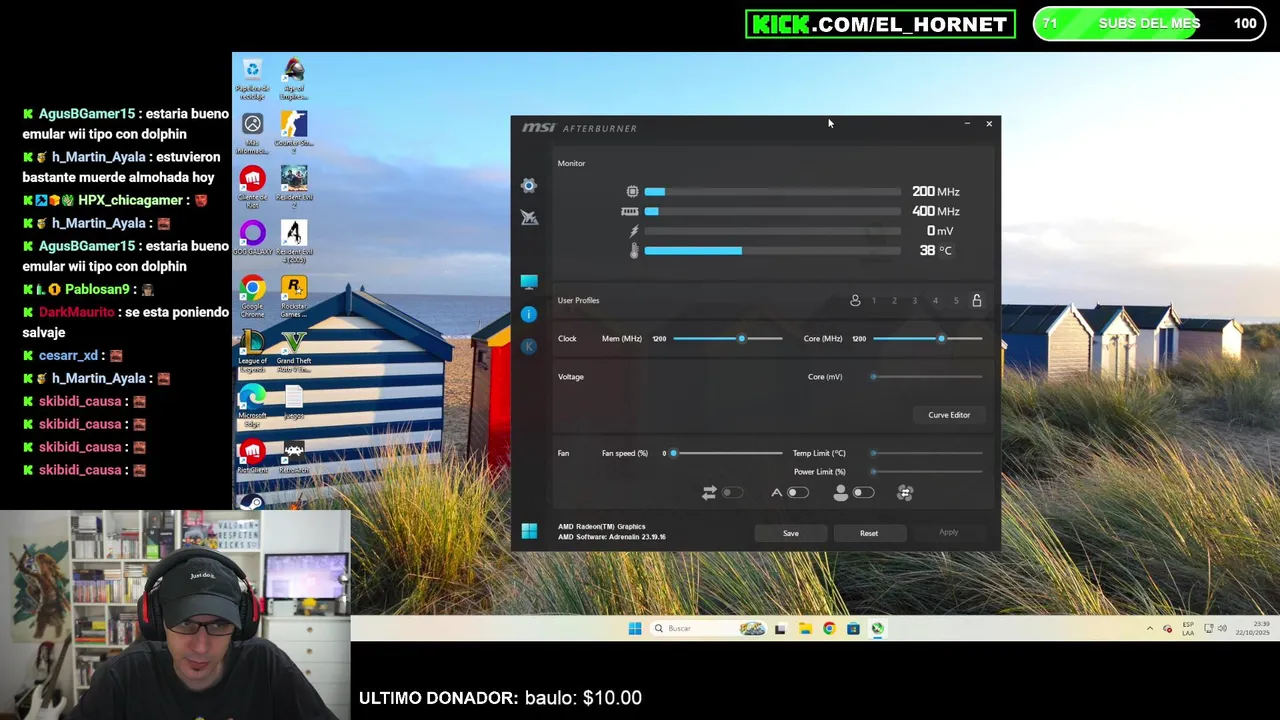This screenshot has width=1280, height=720.
Task: Open Counter-Strike 2 desktop shortcut
Action: pos(294,132)
